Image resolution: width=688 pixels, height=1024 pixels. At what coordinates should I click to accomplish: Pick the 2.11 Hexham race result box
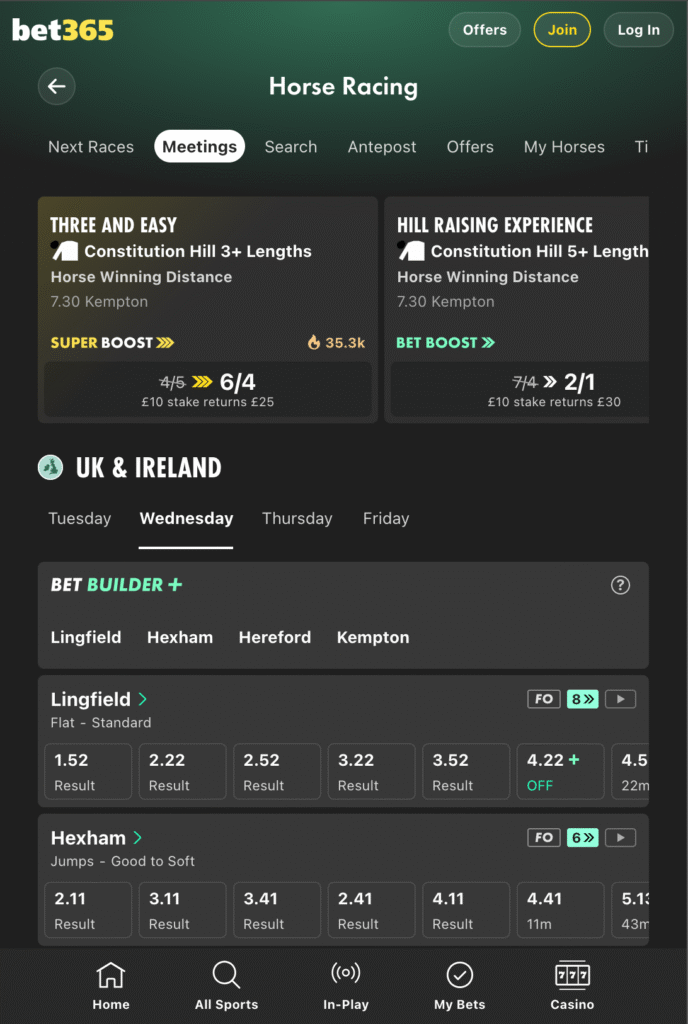click(x=87, y=910)
